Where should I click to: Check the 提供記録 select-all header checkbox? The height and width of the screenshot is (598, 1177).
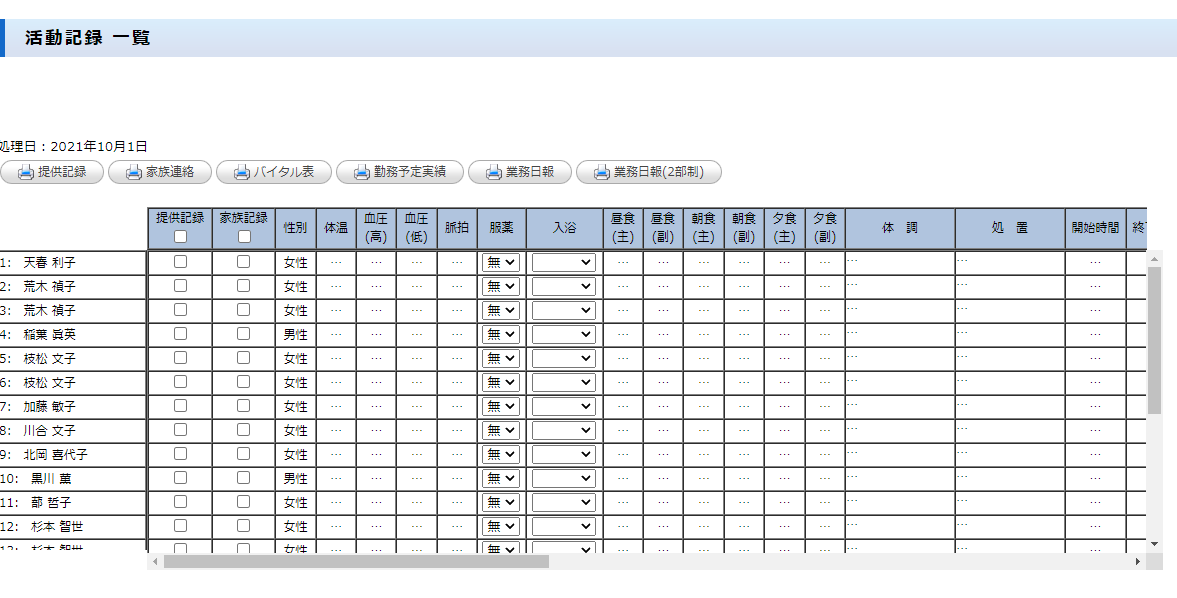point(180,237)
